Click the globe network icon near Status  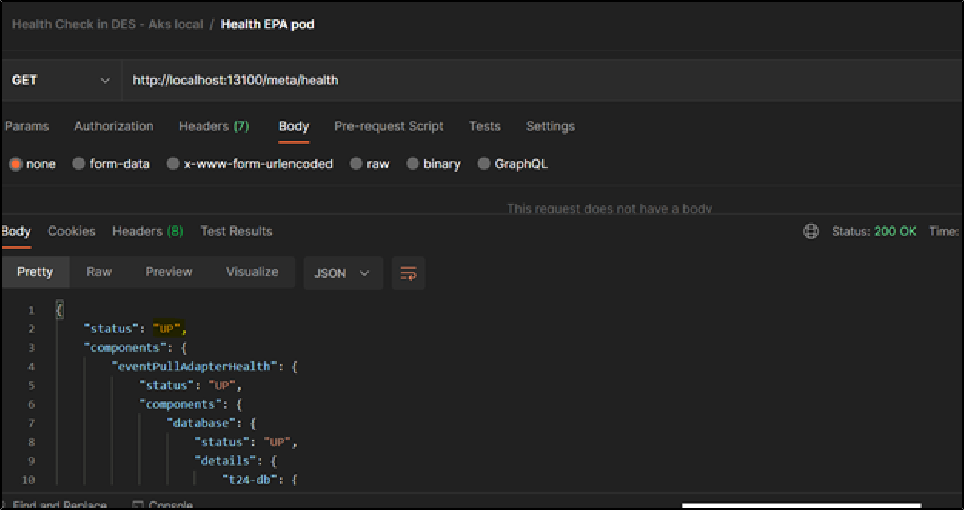click(811, 231)
